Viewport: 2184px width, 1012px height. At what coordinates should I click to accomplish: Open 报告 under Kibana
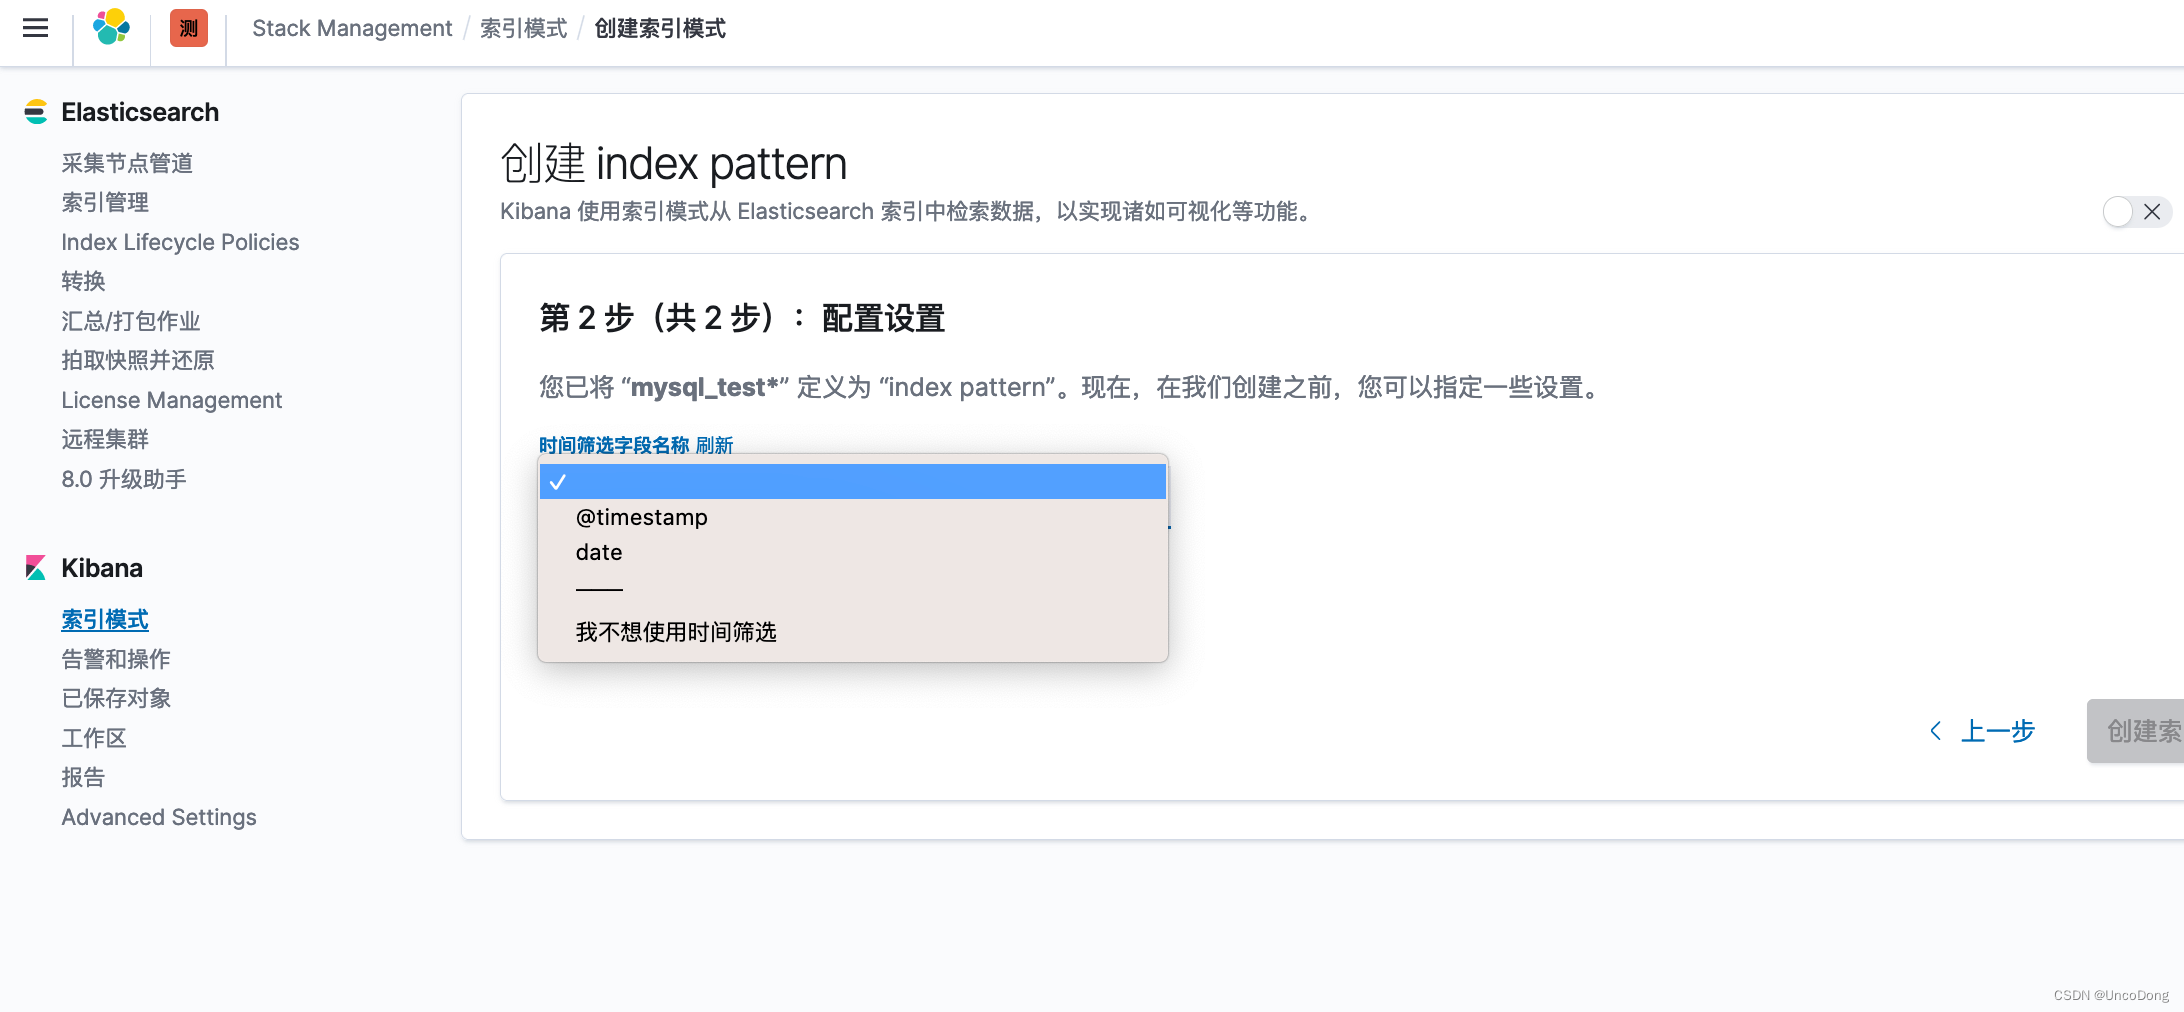[x=83, y=777]
